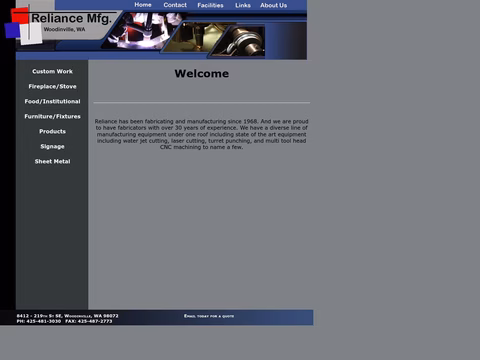
Task: Open the Food/Institutional category
Action: pos(52,101)
